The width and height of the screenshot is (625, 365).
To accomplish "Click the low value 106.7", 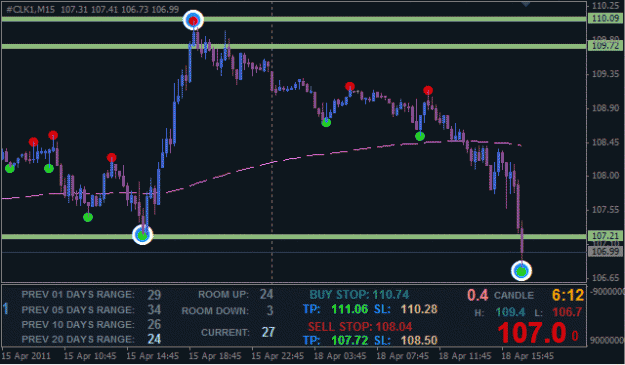I will click(x=567, y=312).
